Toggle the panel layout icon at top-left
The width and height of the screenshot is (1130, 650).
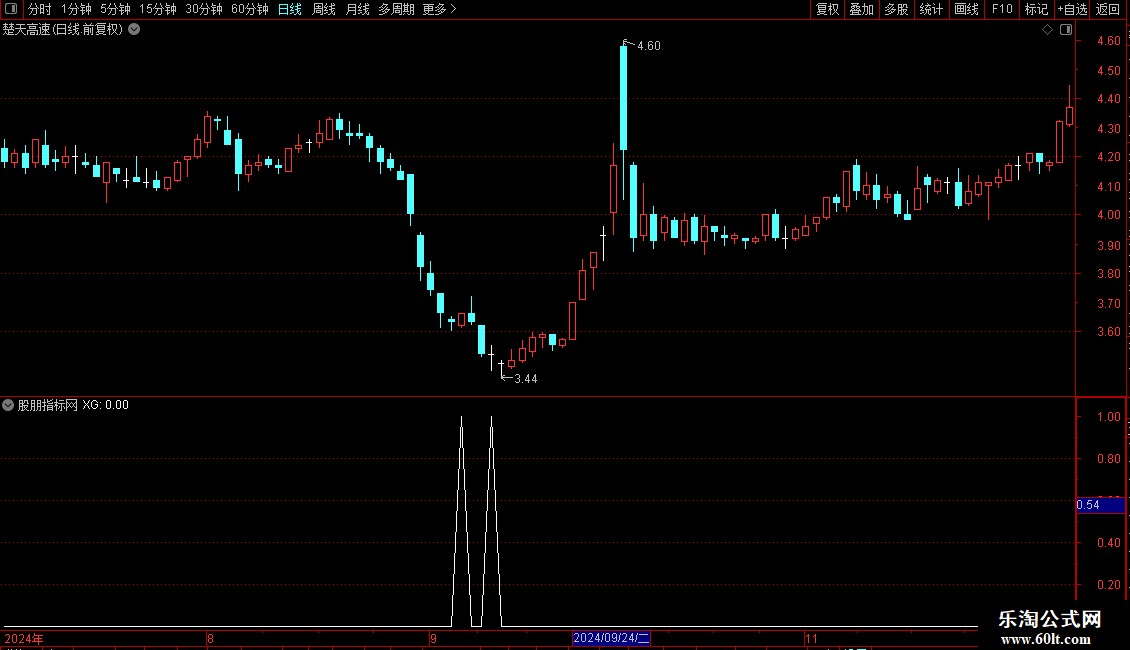11,9
